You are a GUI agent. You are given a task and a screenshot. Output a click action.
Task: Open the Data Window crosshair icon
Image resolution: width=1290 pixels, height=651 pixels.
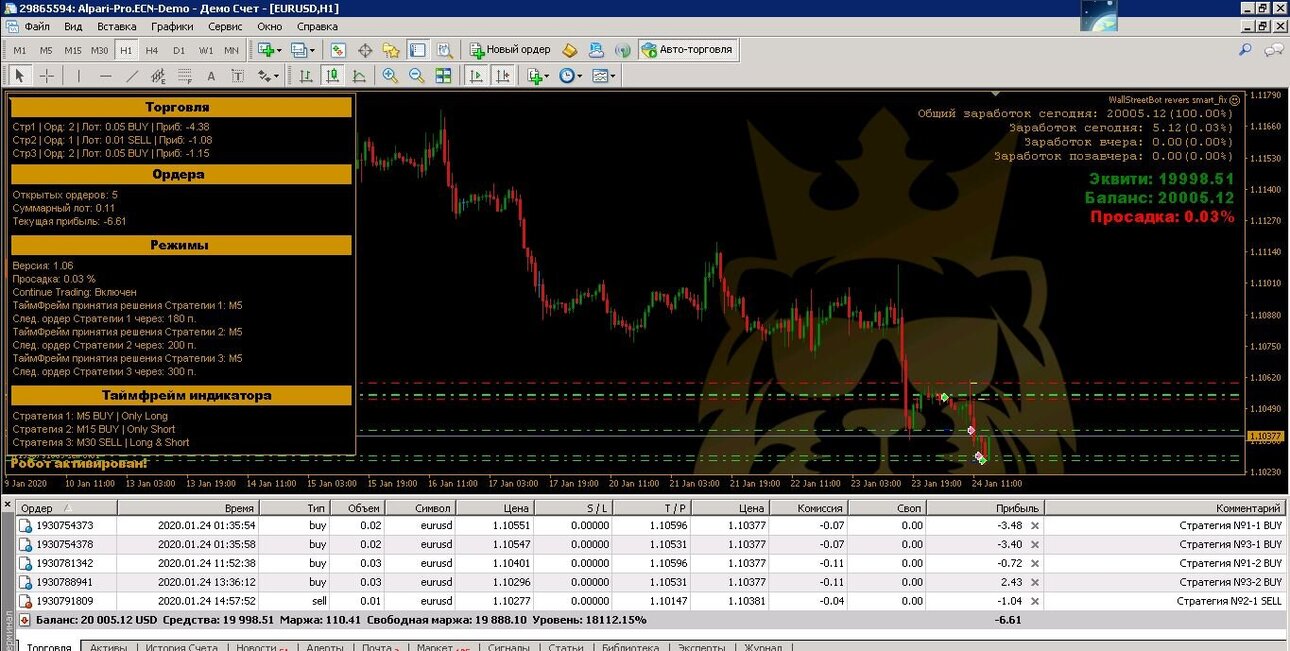tap(365, 49)
